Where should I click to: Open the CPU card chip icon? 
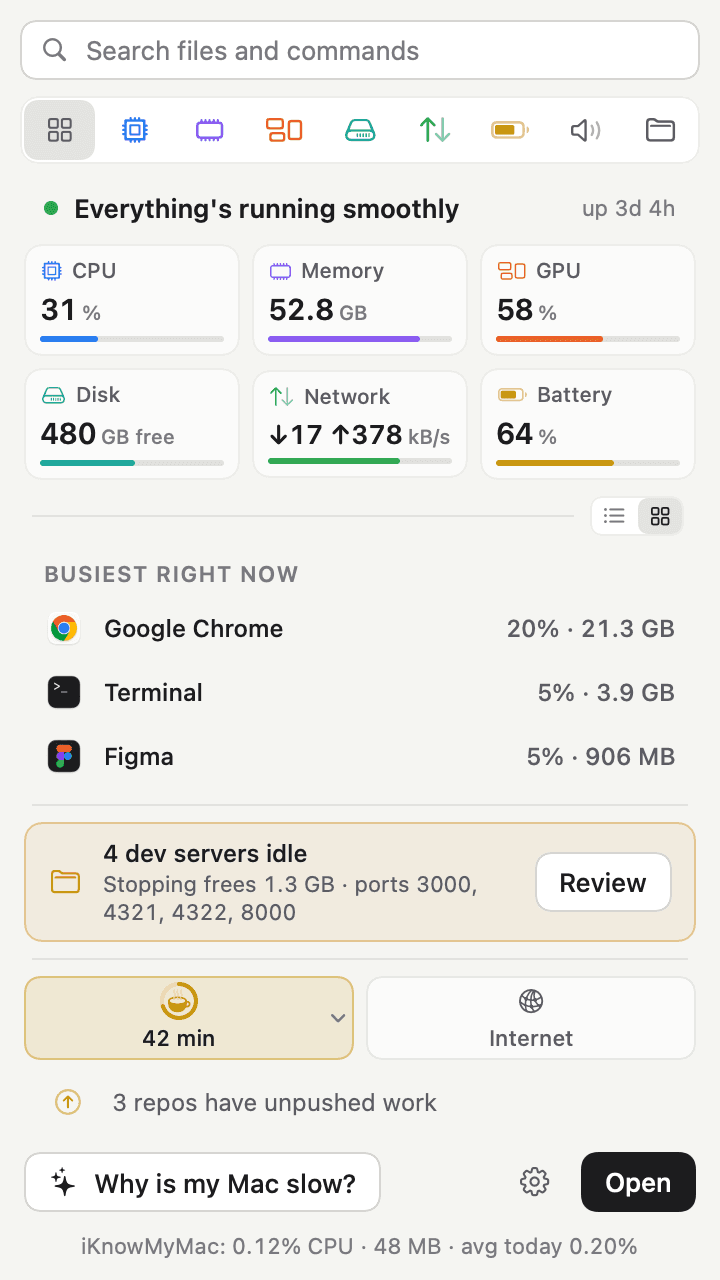pos(51,271)
